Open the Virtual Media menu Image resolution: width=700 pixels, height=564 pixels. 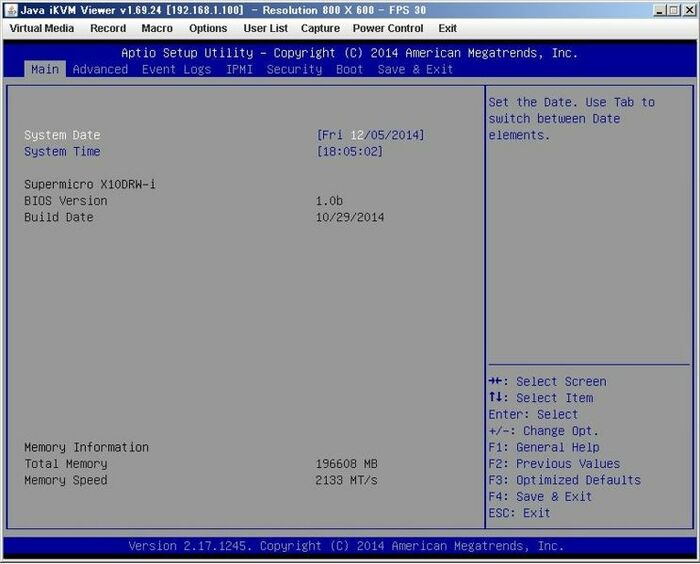click(x=42, y=28)
